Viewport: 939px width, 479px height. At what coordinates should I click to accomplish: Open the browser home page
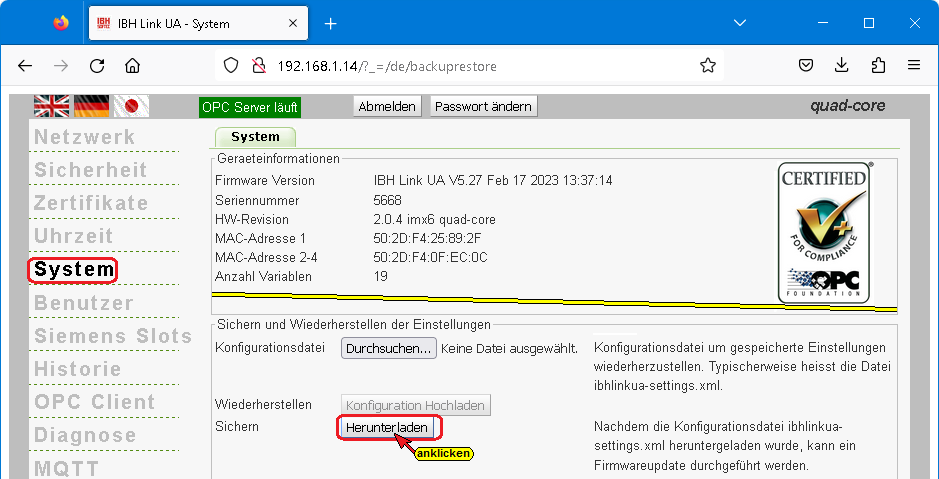[x=132, y=66]
